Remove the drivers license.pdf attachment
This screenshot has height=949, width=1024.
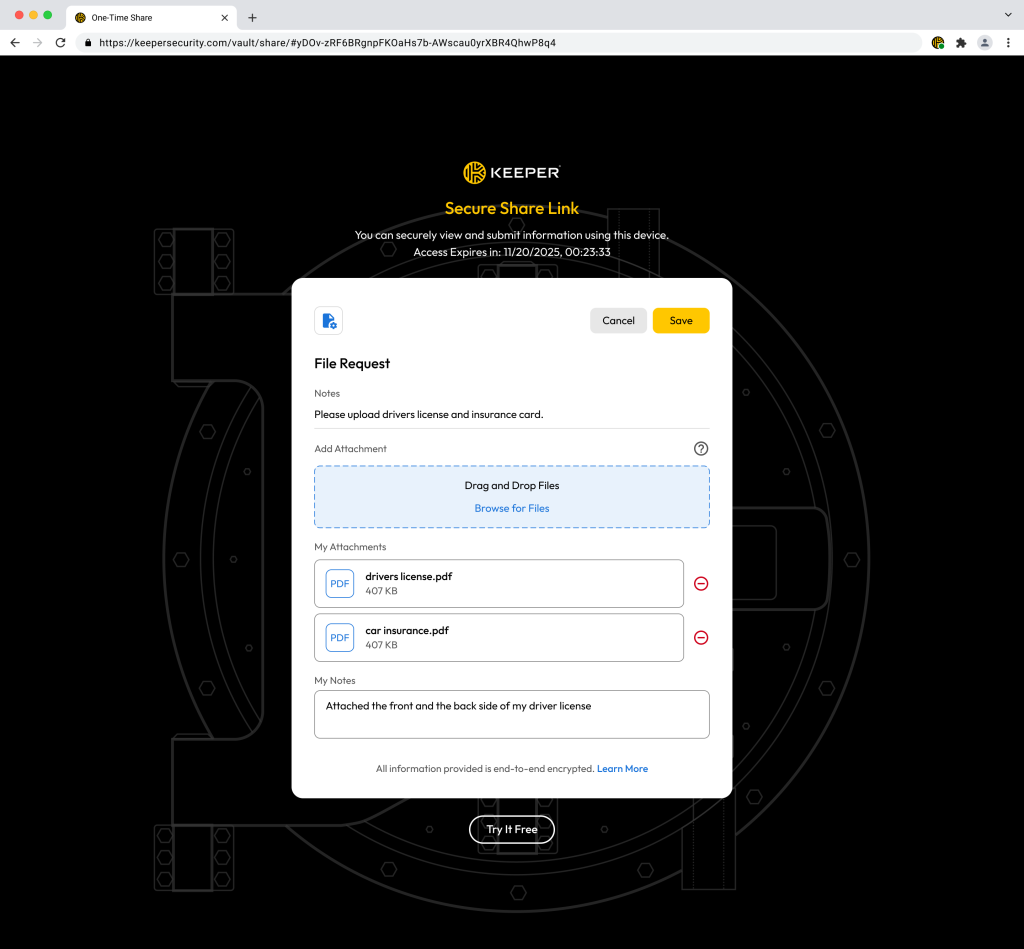[700, 583]
